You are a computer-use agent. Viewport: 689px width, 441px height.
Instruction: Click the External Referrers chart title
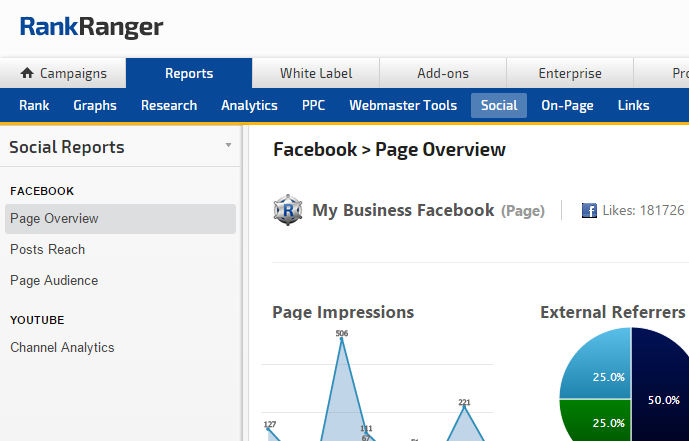613,312
